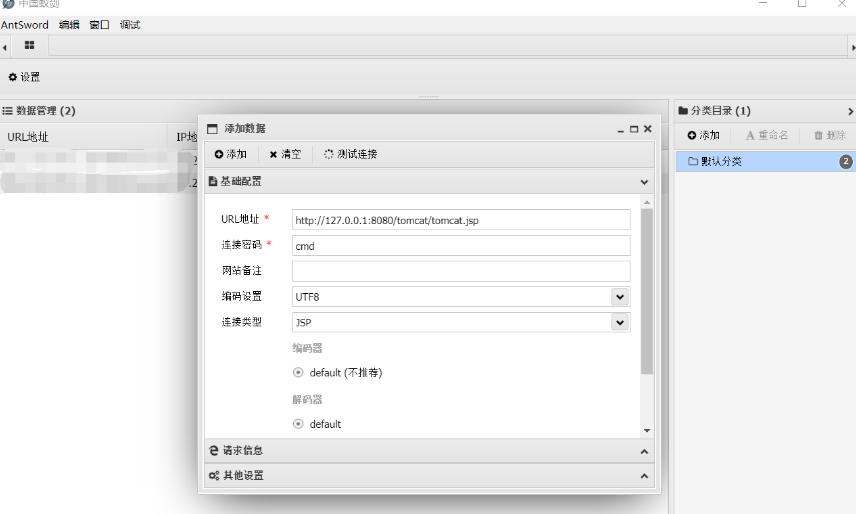The image size is (856, 514).
Task: Open the 编码设置 UTF8 dropdown
Action: pos(620,297)
